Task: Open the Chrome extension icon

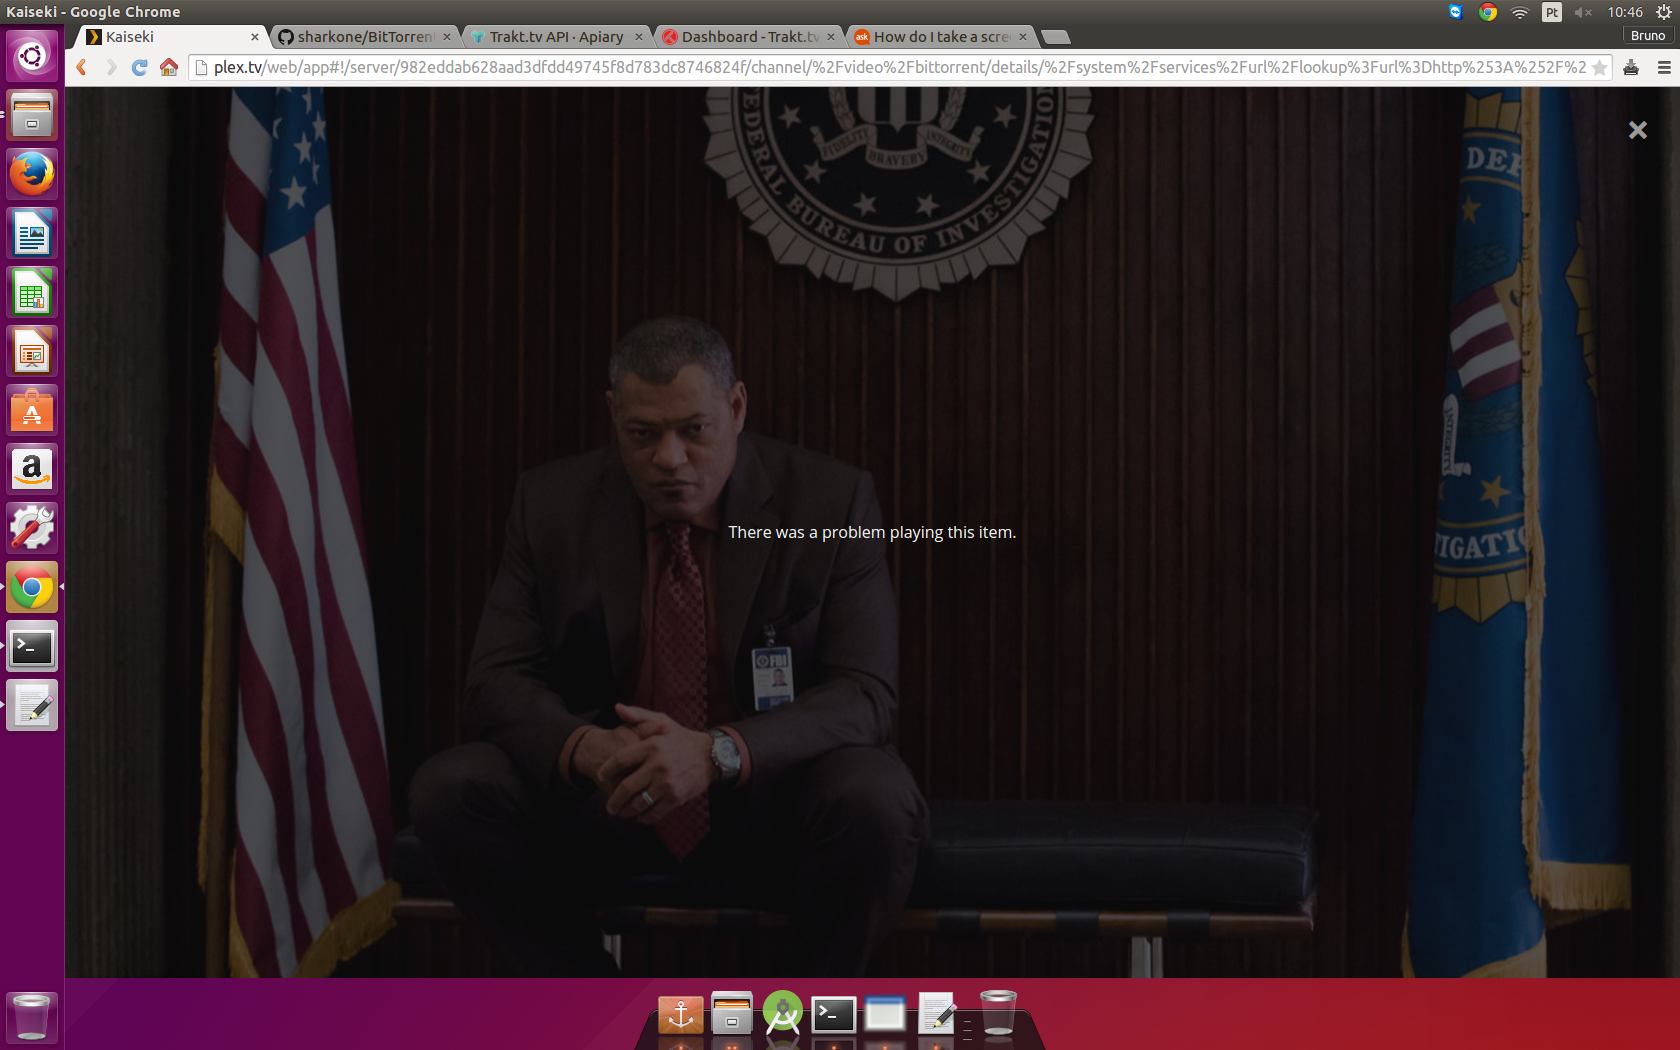Action: click(1631, 68)
